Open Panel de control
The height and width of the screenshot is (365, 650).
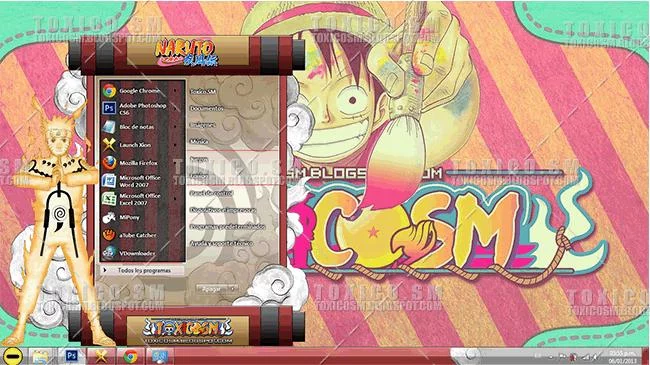point(211,193)
